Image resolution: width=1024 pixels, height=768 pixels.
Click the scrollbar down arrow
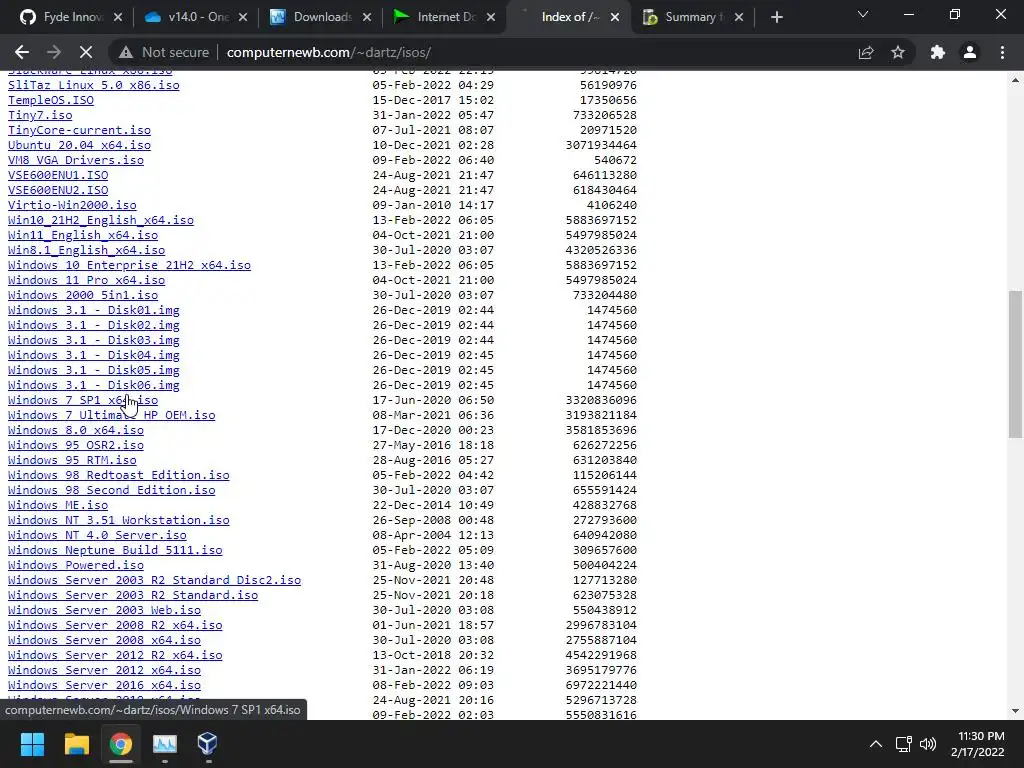[x=1015, y=711]
